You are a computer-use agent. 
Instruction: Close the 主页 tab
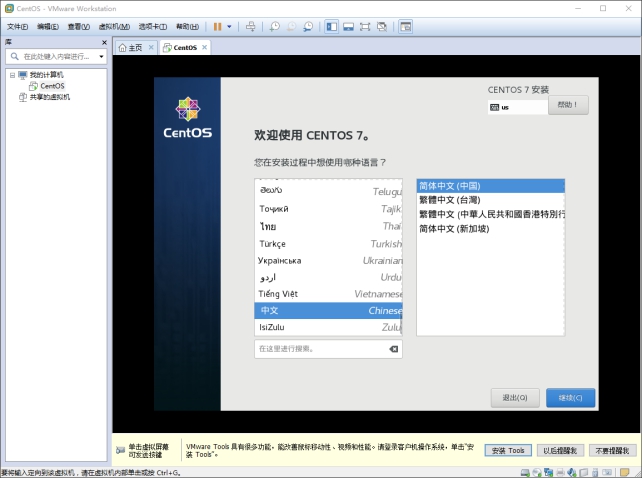pyautogui.click(x=151, y=47)
